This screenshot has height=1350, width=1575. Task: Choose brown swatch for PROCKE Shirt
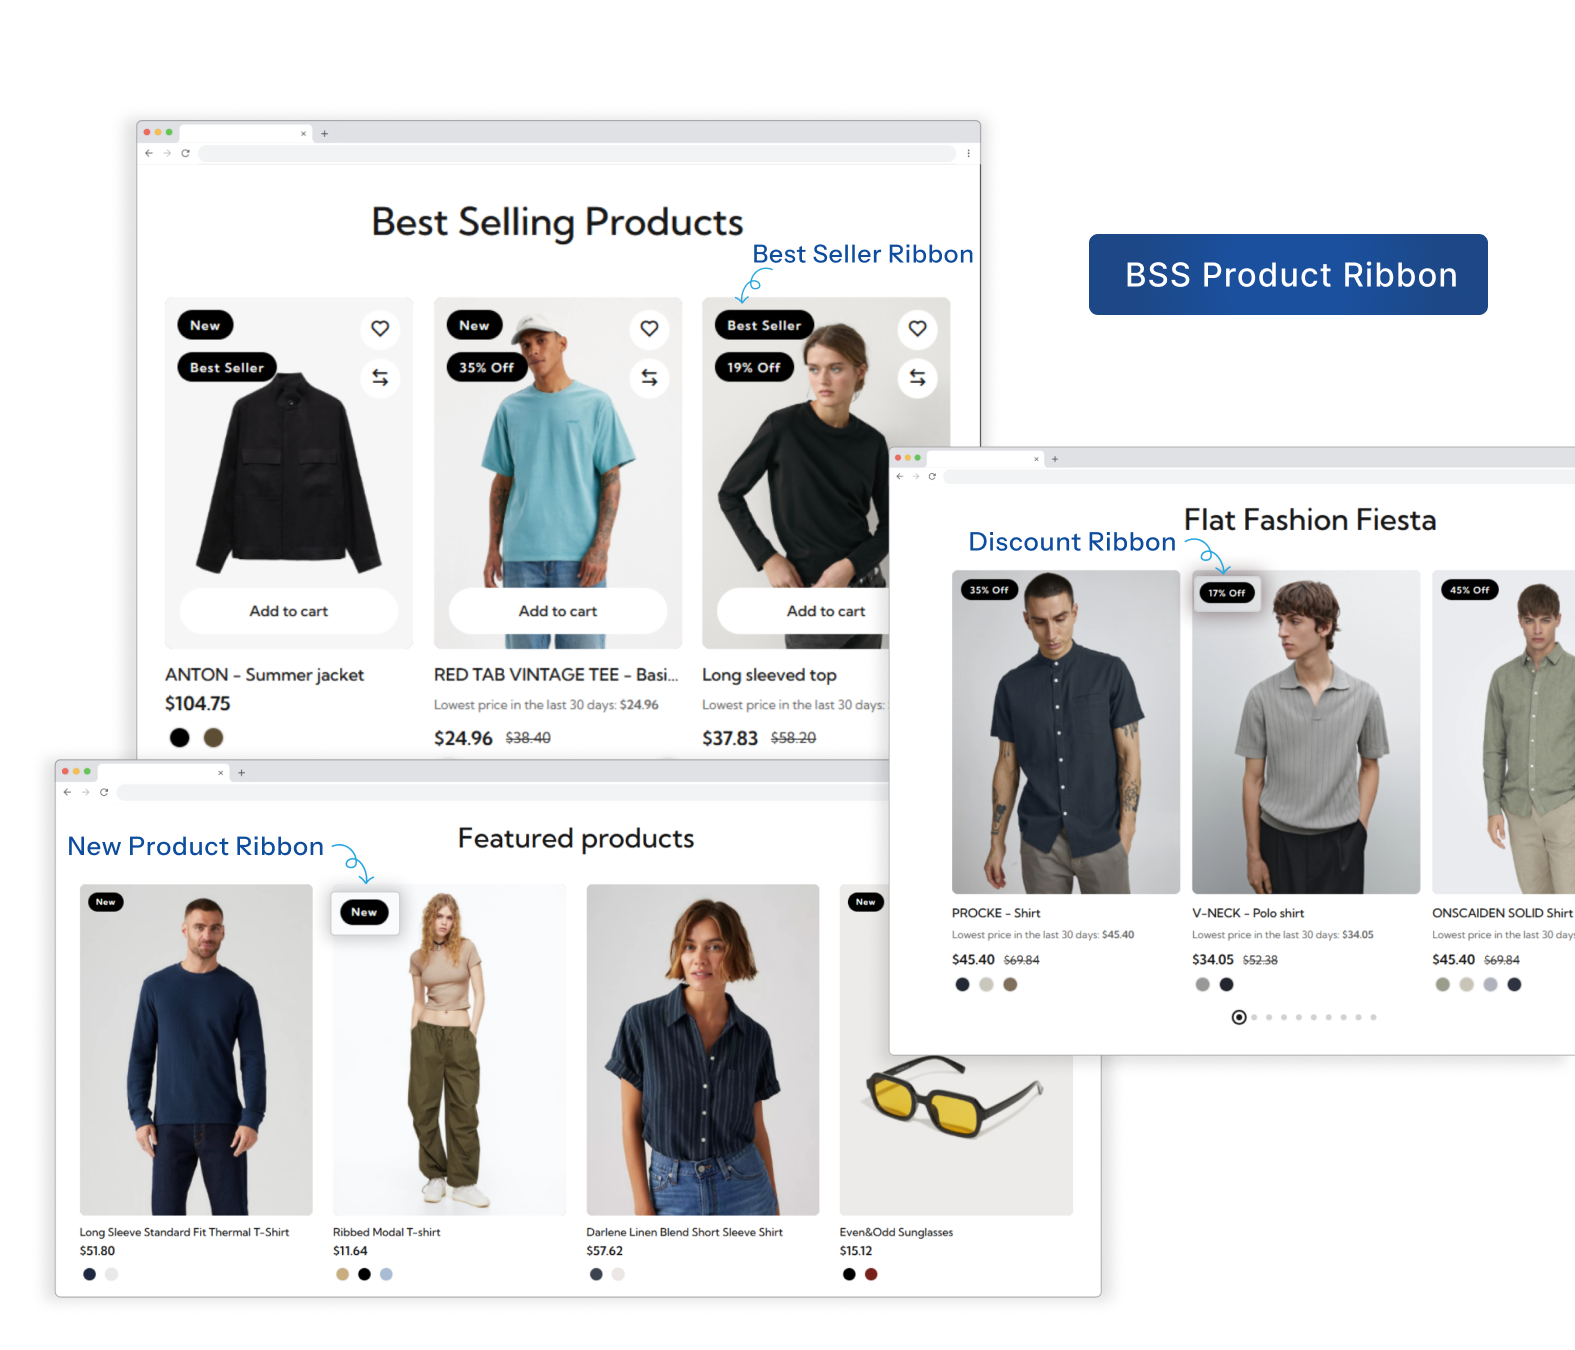coord(1010,985)
